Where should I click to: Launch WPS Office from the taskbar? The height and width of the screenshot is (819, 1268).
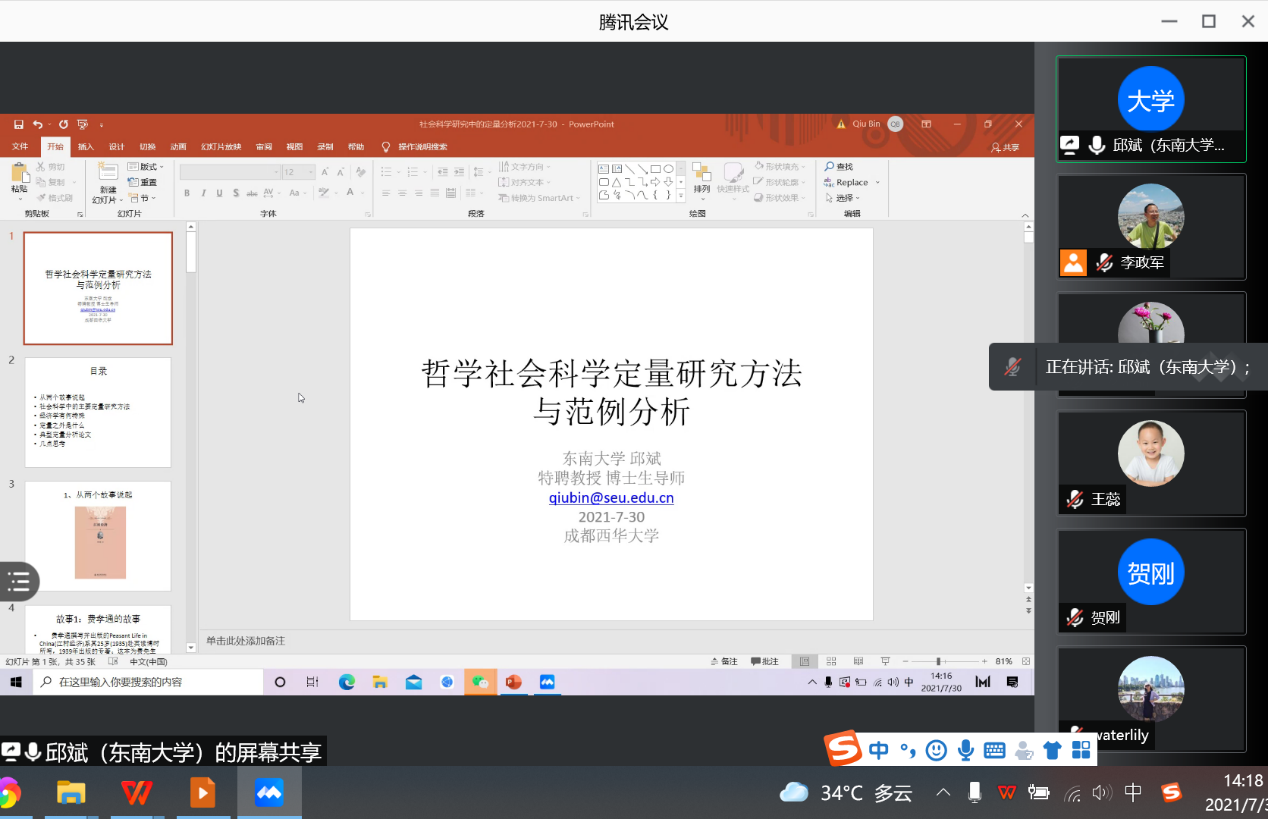[x=137, y=793]
